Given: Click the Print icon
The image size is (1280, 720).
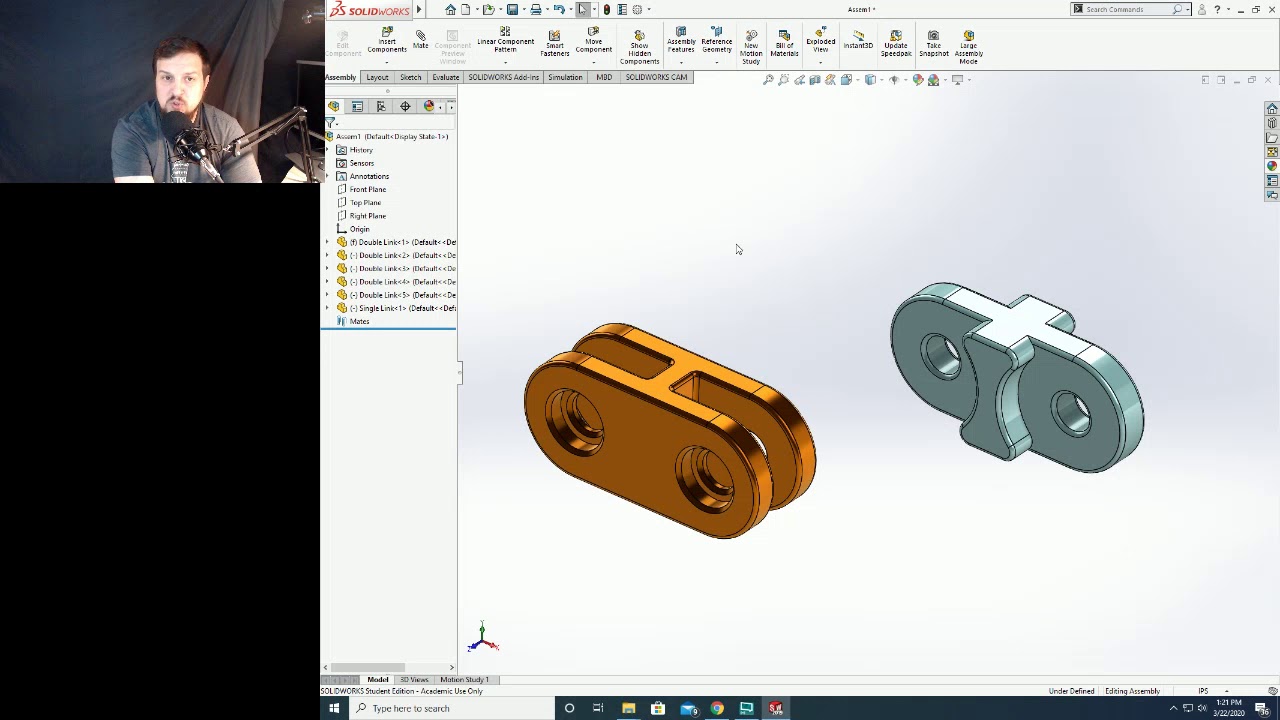Looking at the screenshot, I should click(536, 9).
